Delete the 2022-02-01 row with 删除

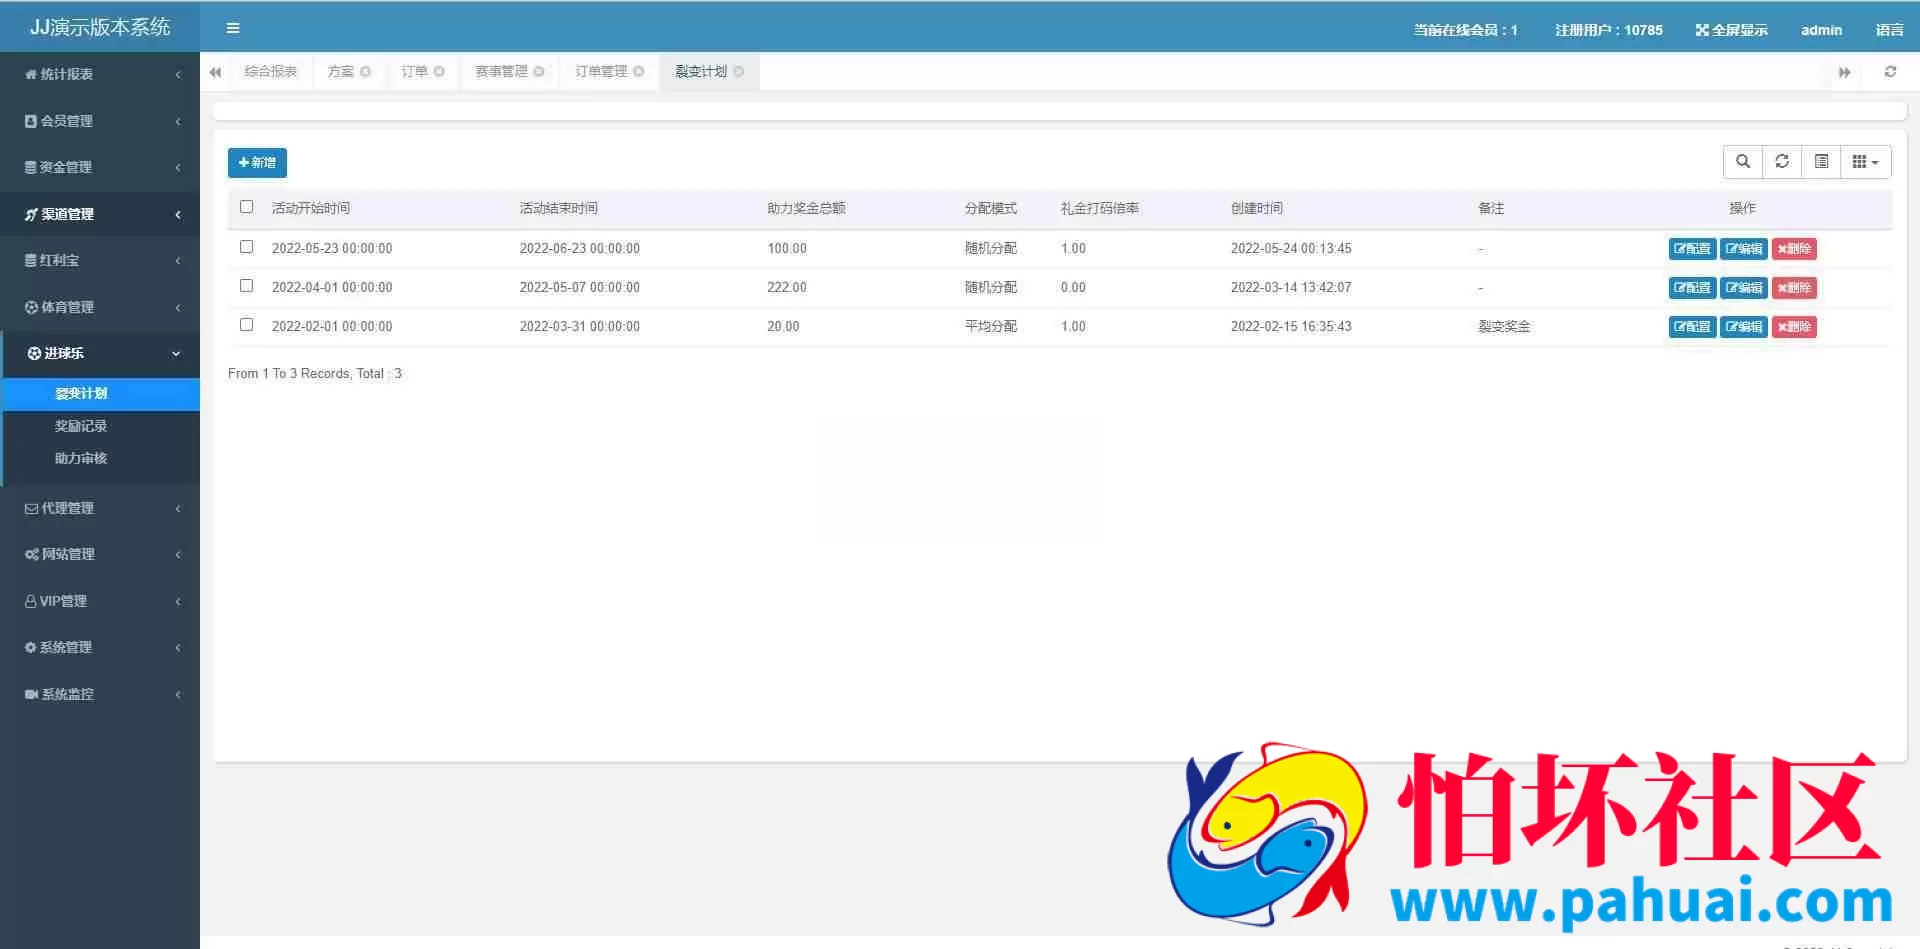click(1794, 327)
